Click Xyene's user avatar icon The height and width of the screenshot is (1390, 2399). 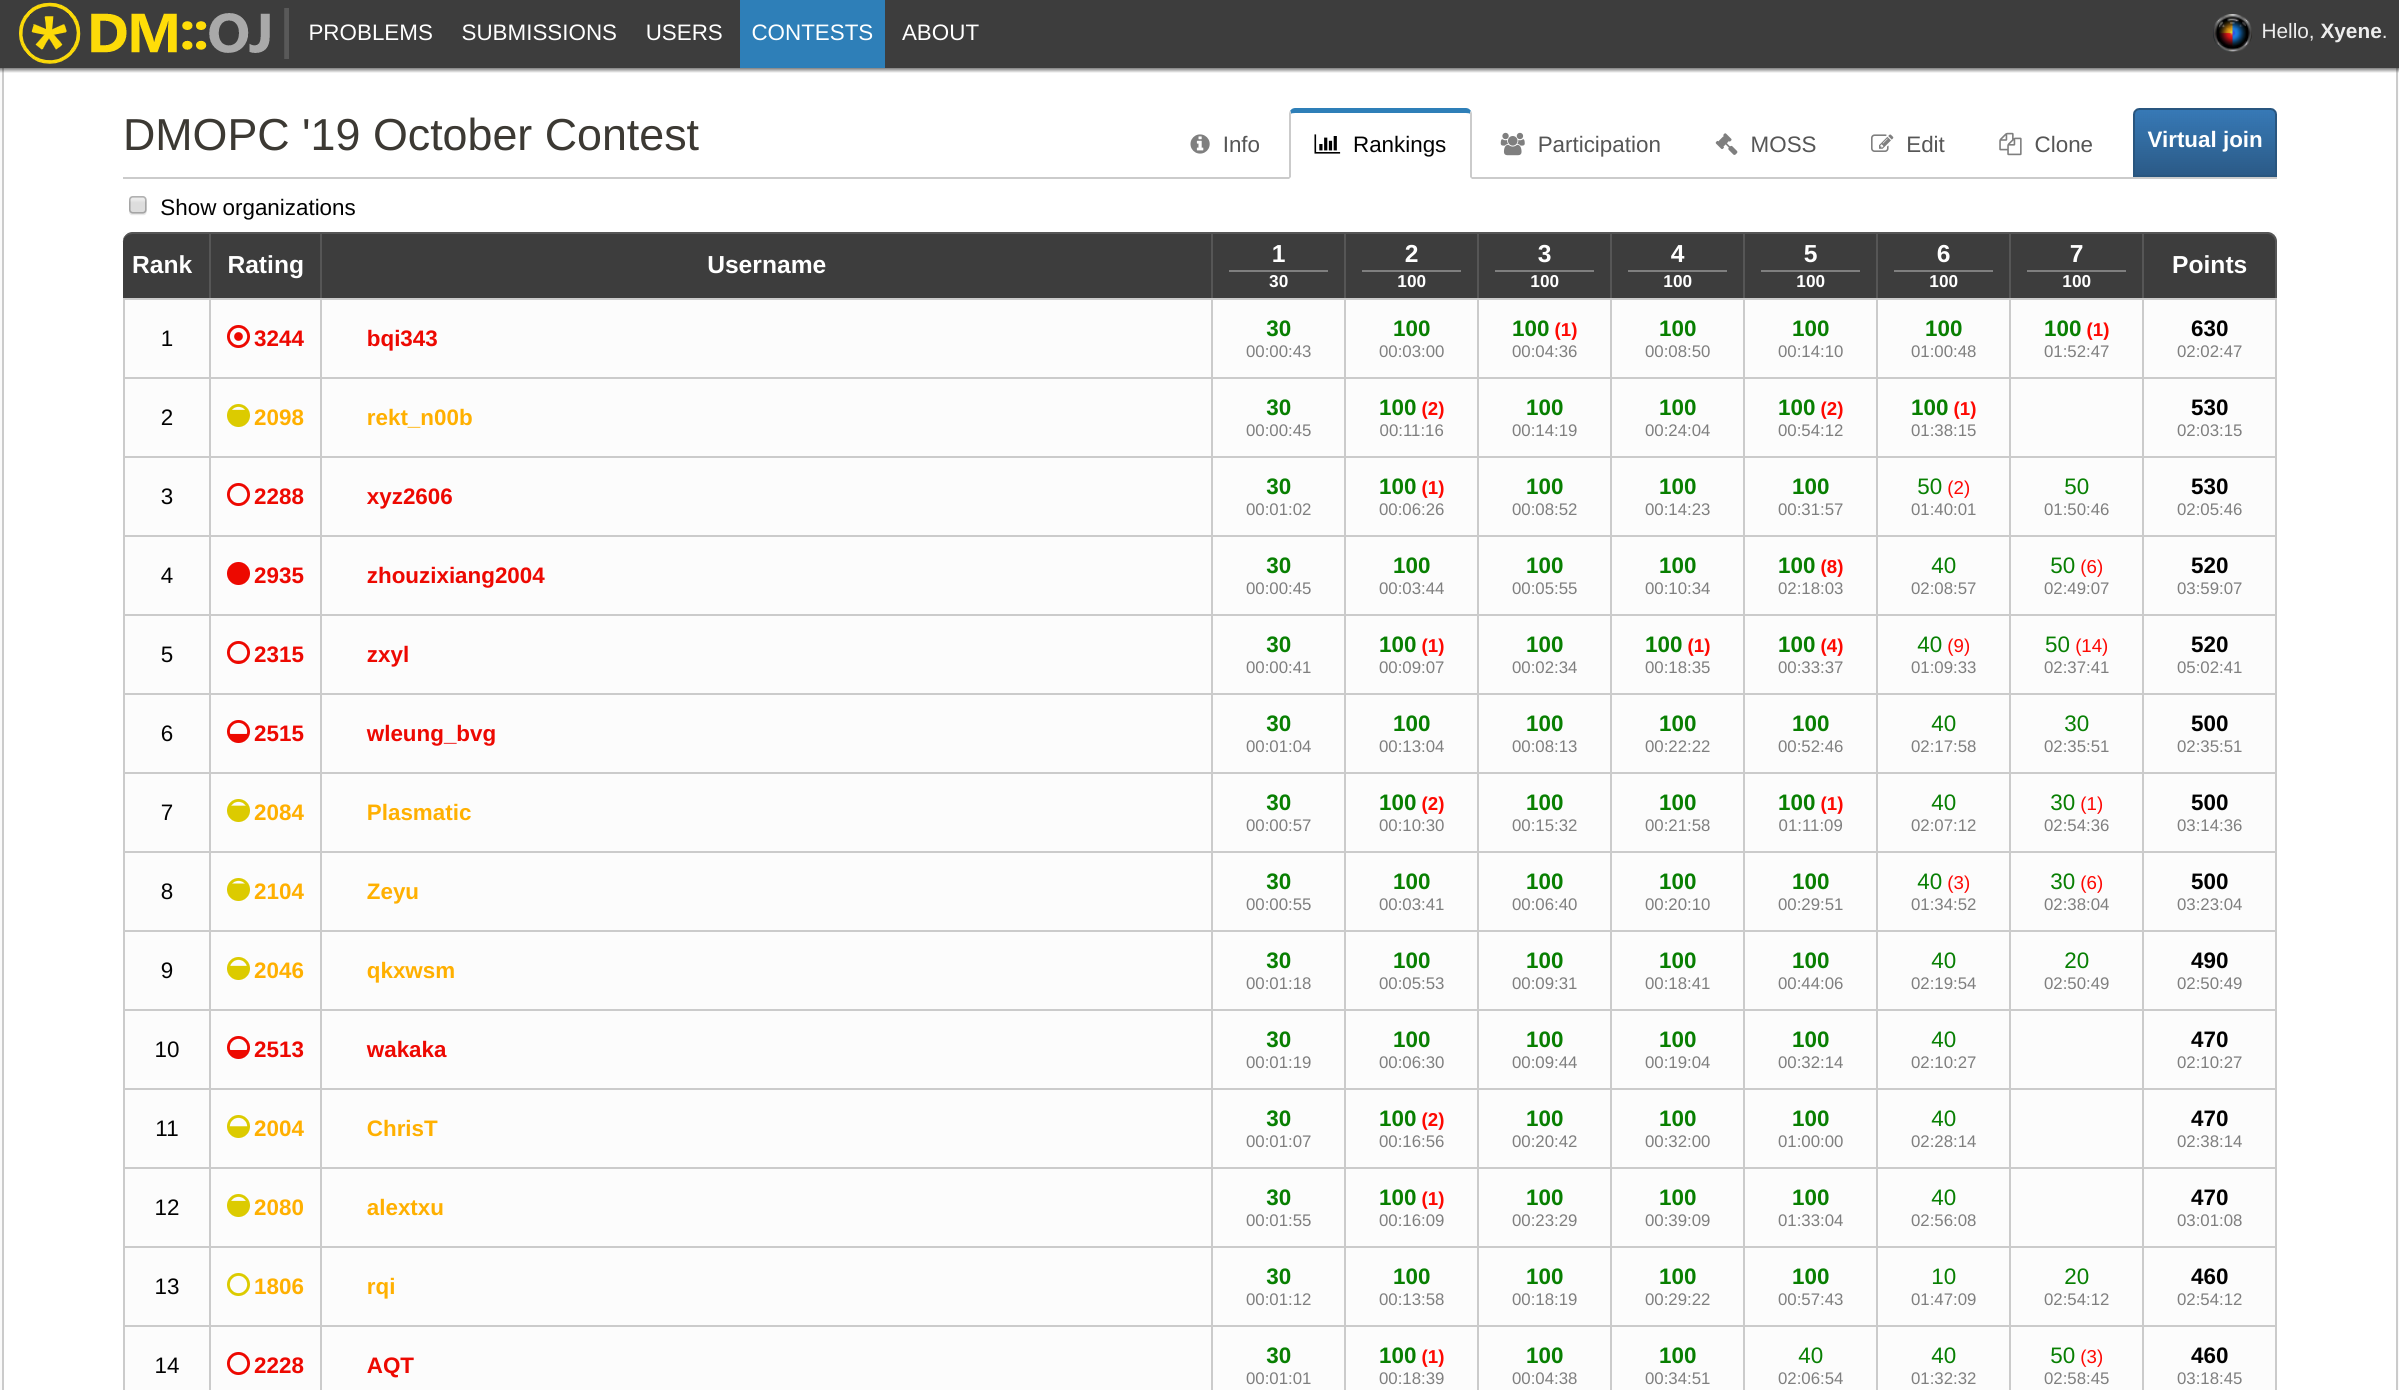pyautogui.click(x=2230, y=32)
